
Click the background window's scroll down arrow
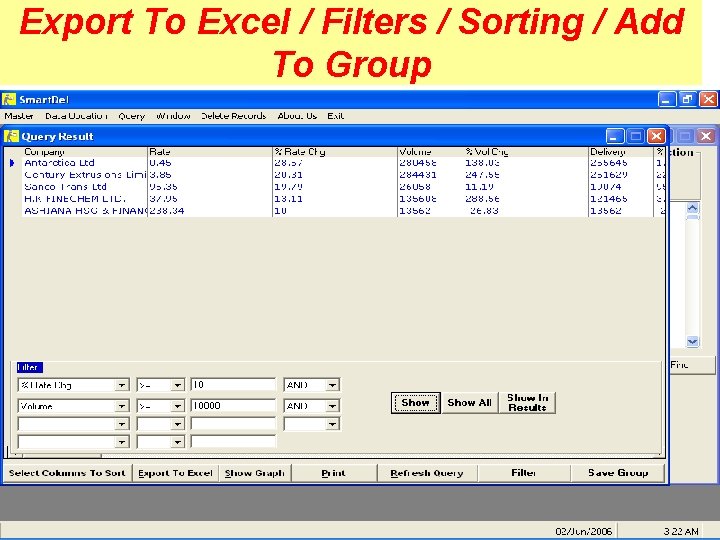692,341
